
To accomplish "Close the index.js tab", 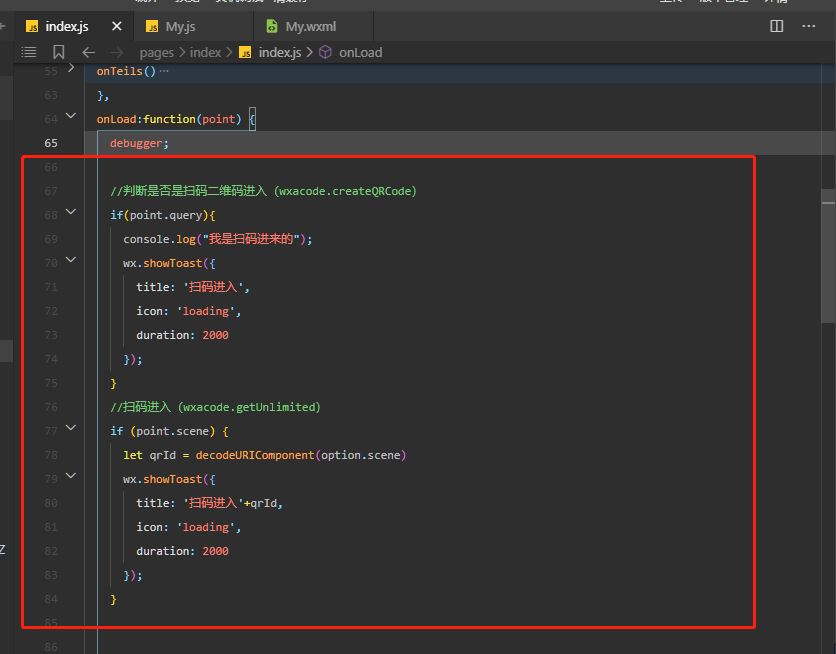I will [x=117, y=26].
